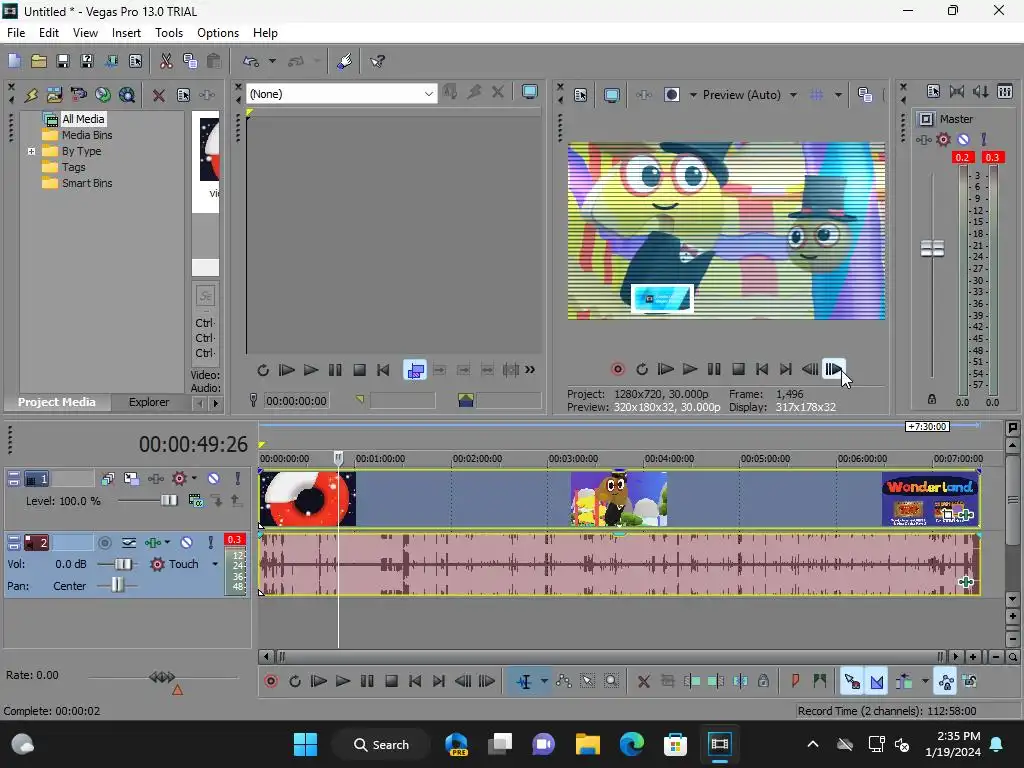Expand the trimmer toolbar overflow chevron

point(530,370)
